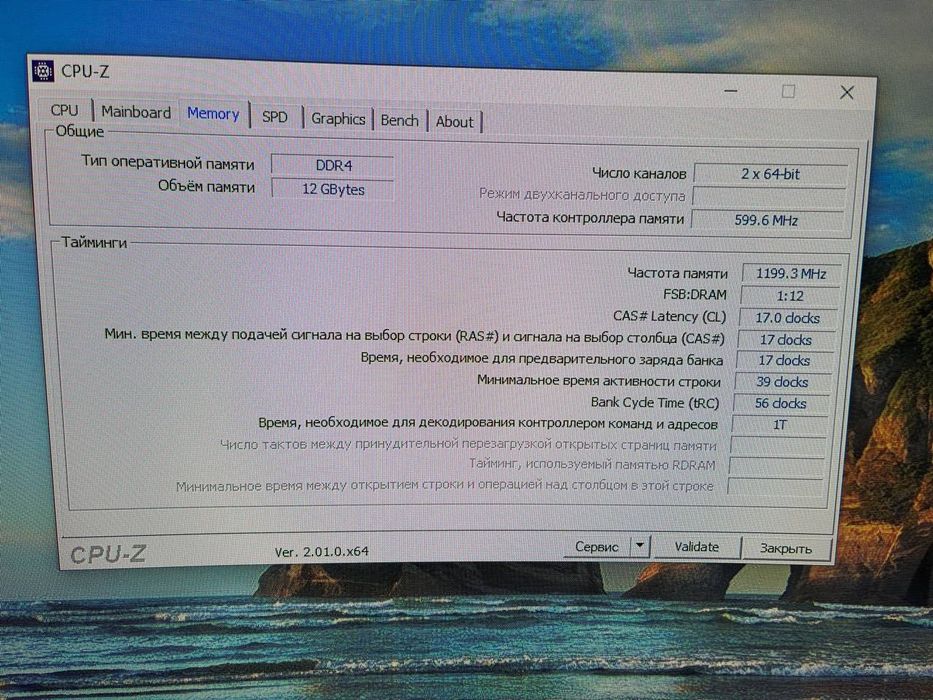Open the Bench tab
The width and height of the screenshot is (933, 700).
[399, 120]
